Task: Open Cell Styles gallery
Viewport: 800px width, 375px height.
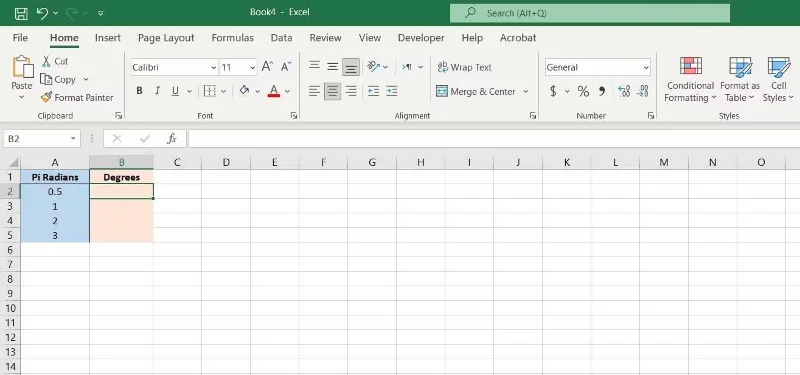Action: (779, 80)
